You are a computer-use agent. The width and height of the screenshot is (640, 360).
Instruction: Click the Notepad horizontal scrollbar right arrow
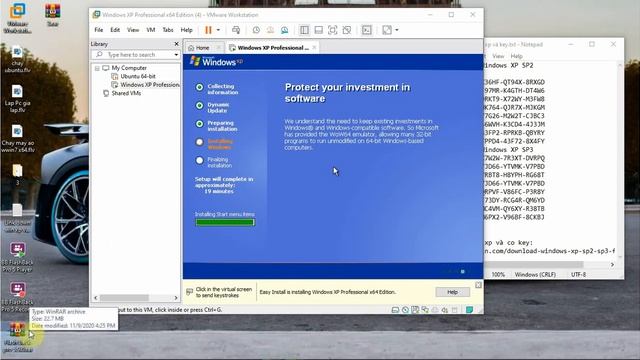point(612,265)
